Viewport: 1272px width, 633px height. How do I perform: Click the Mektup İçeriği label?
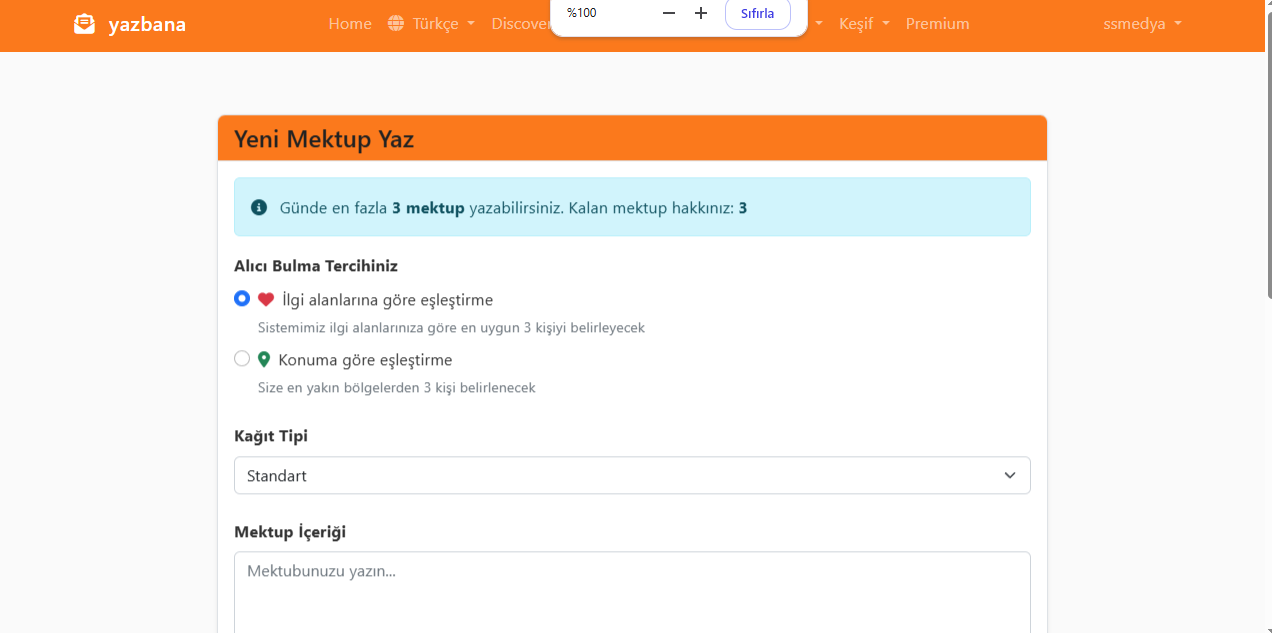click(290, 531)
